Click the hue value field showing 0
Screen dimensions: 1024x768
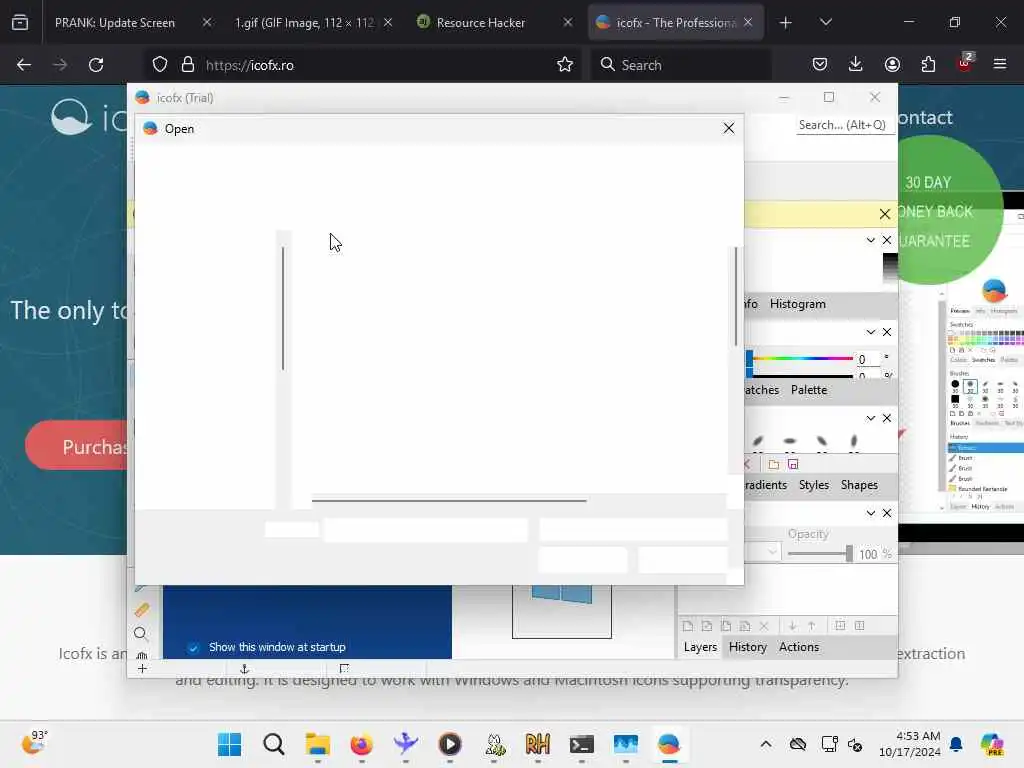(867, 359)
